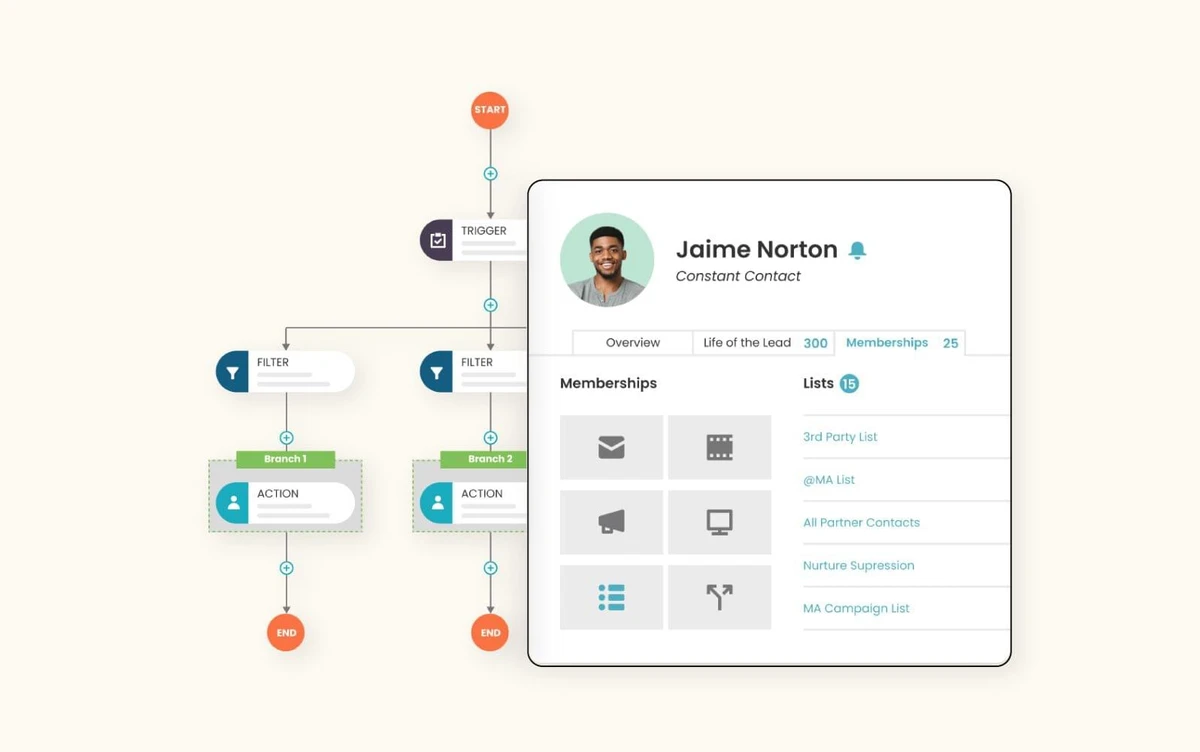Click the yellow list membership icon
This screenshot has height=752, width=1200.
(x=611, y=597)
